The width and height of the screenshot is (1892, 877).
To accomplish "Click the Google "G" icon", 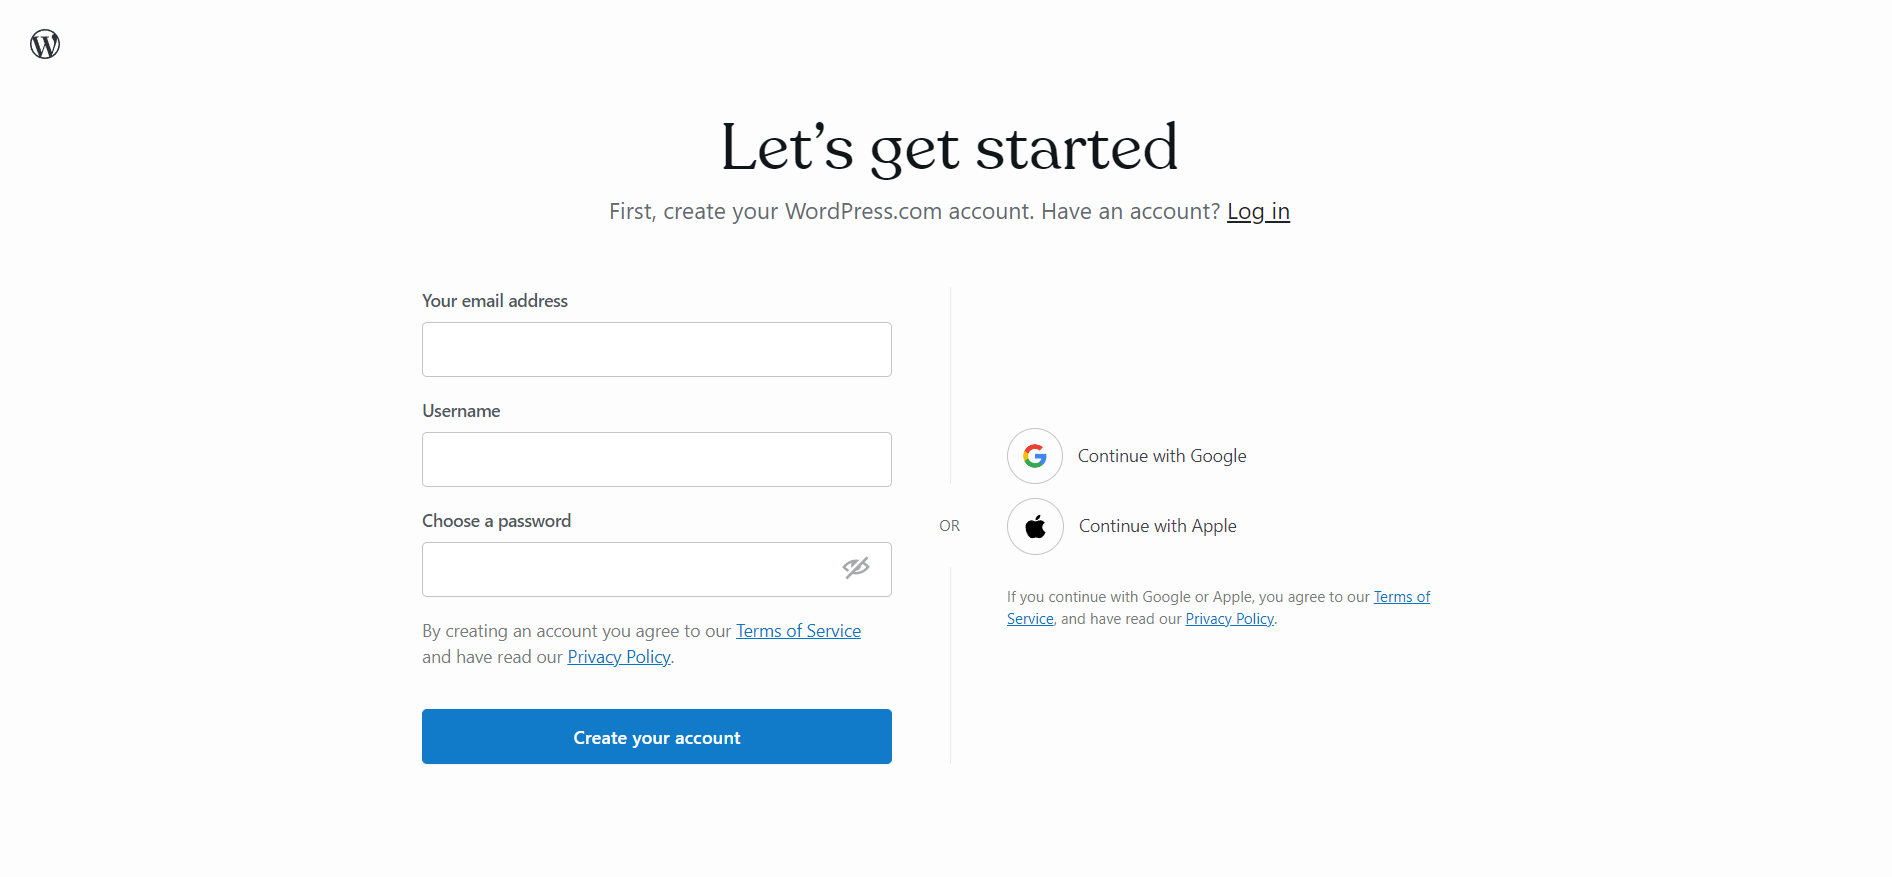I will [1034, 456].
